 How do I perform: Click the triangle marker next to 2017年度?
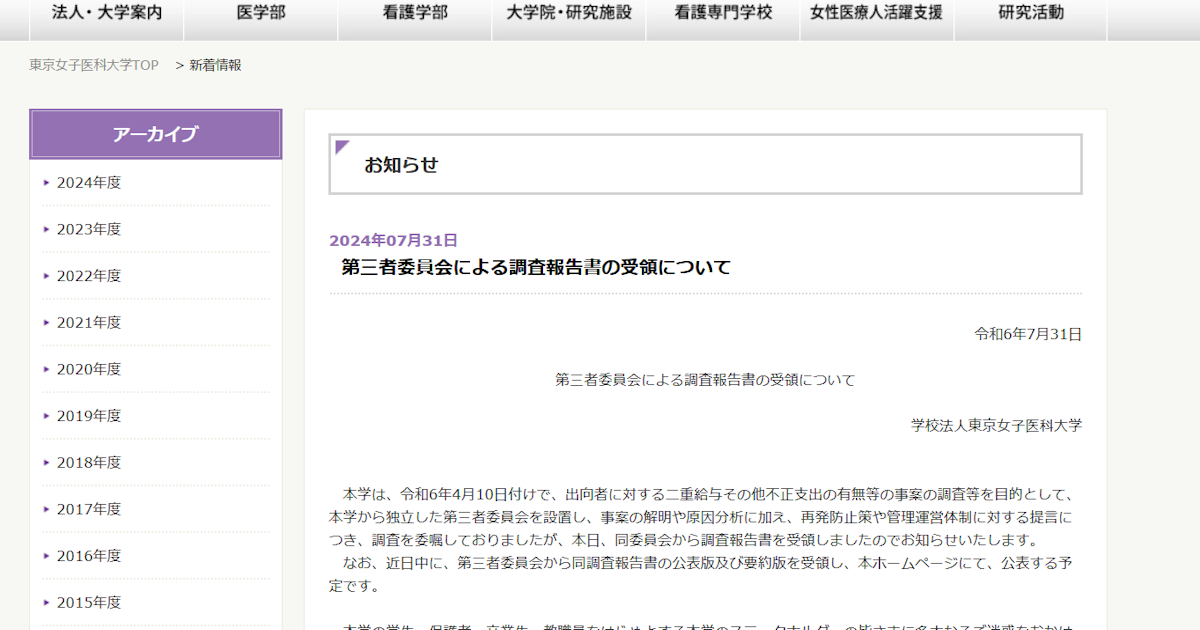click(x=47, y=509)
